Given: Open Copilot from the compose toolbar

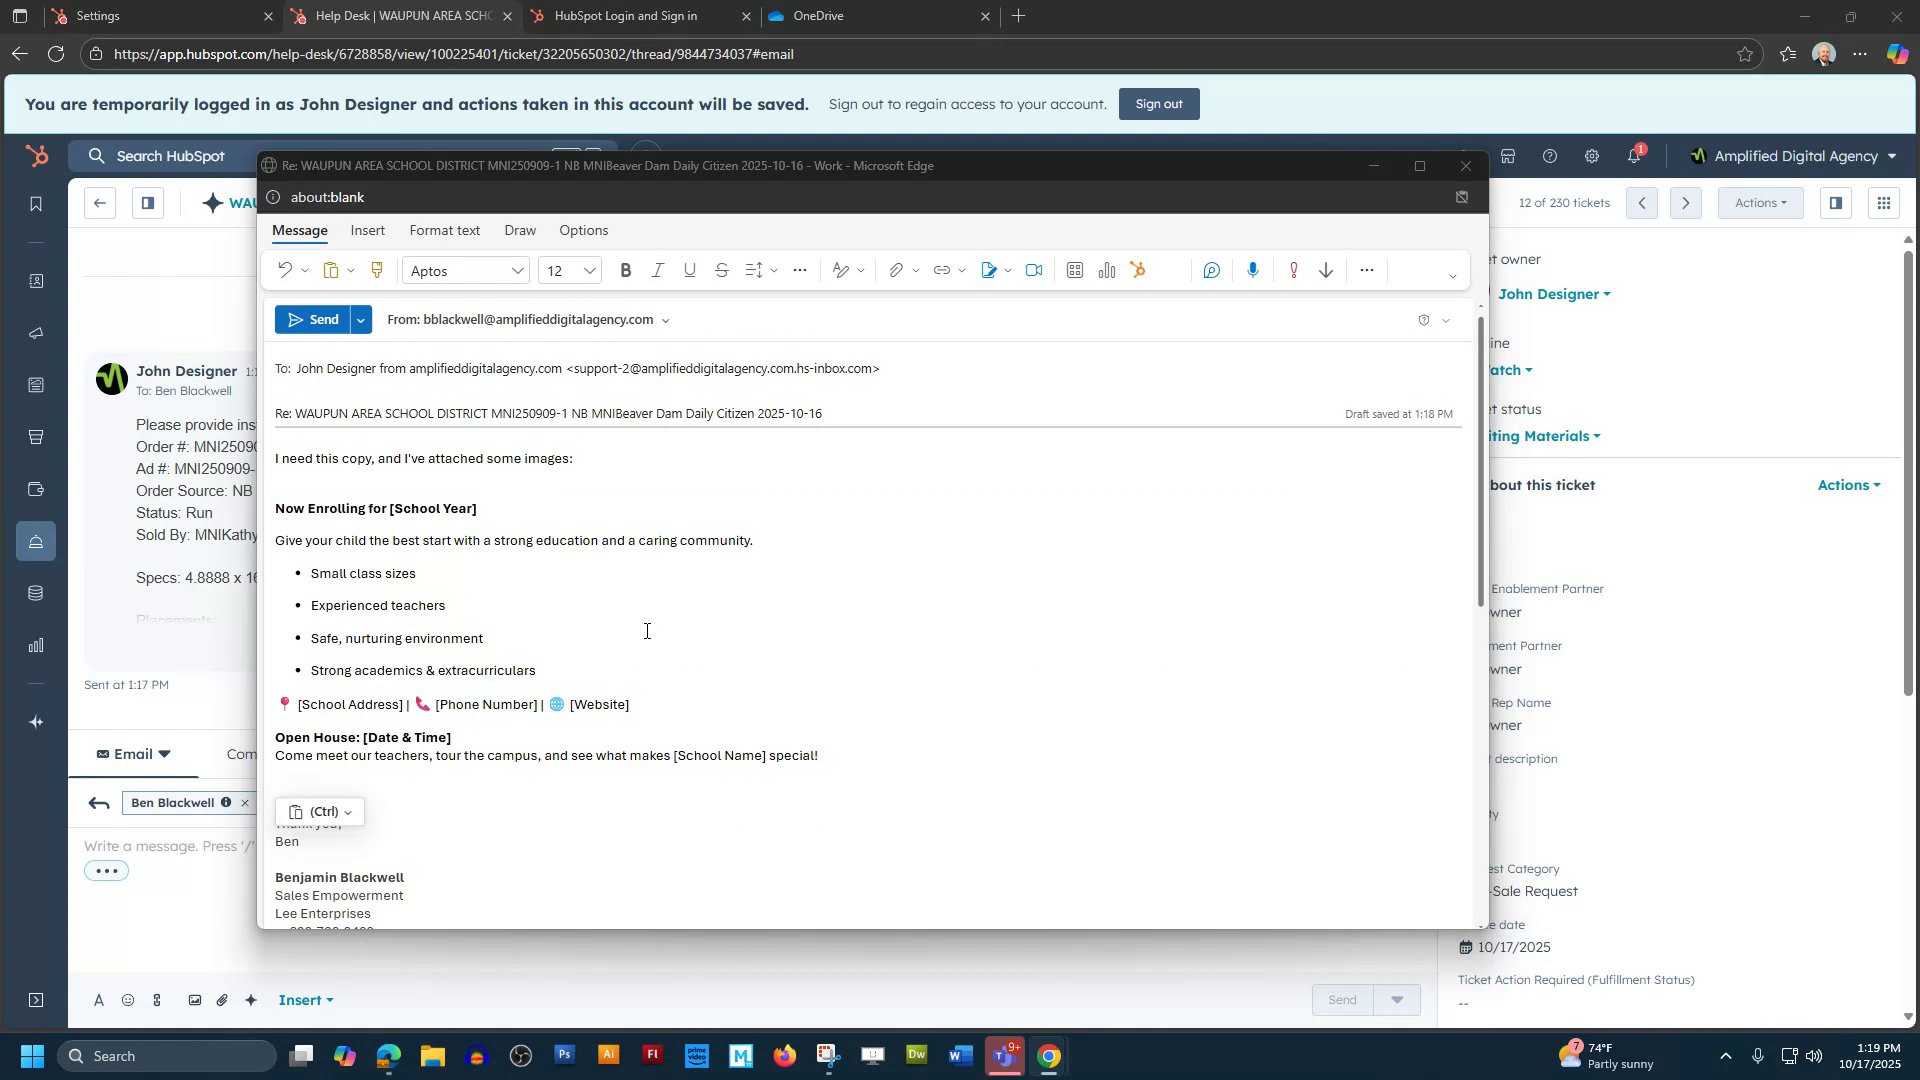Looking at the screenshot, I should coord(1213,270).
